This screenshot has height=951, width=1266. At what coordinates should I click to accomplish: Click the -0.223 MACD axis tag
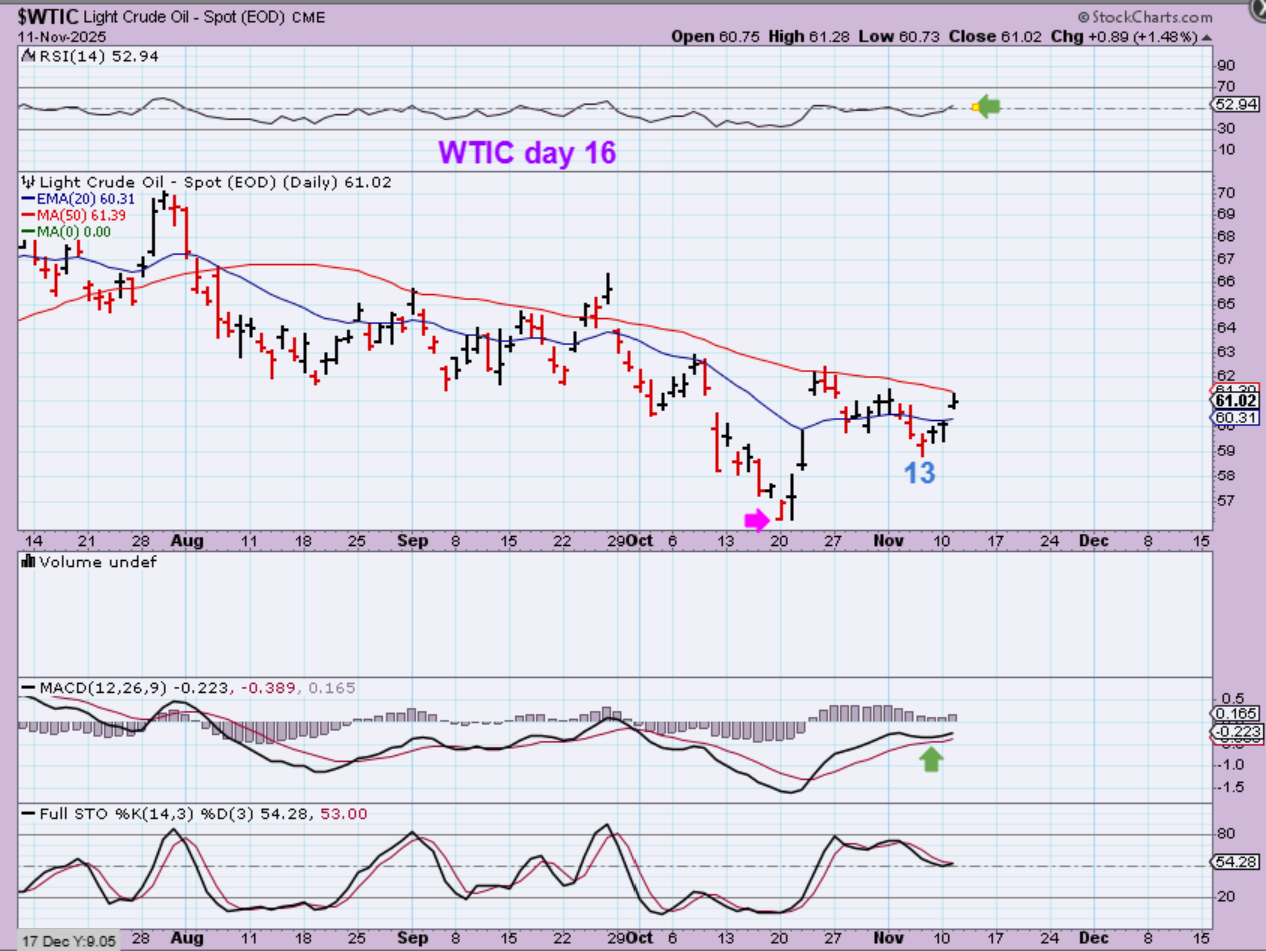pyautogui.click(x=1238, y=732)
